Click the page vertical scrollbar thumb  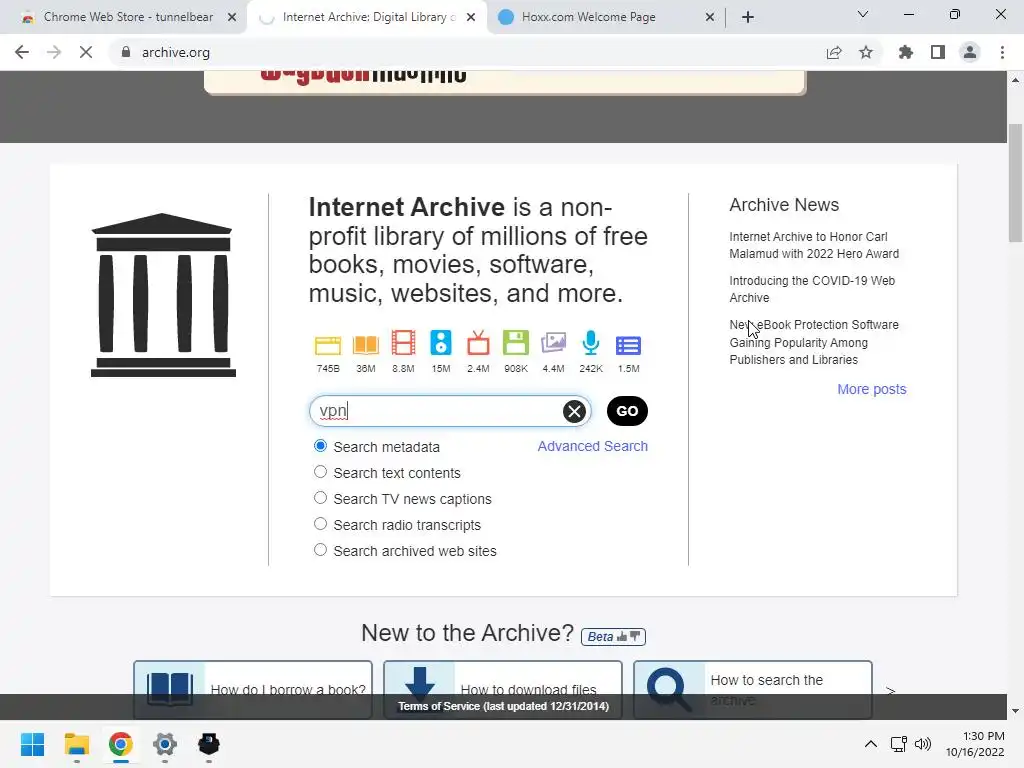point(1015,183)
